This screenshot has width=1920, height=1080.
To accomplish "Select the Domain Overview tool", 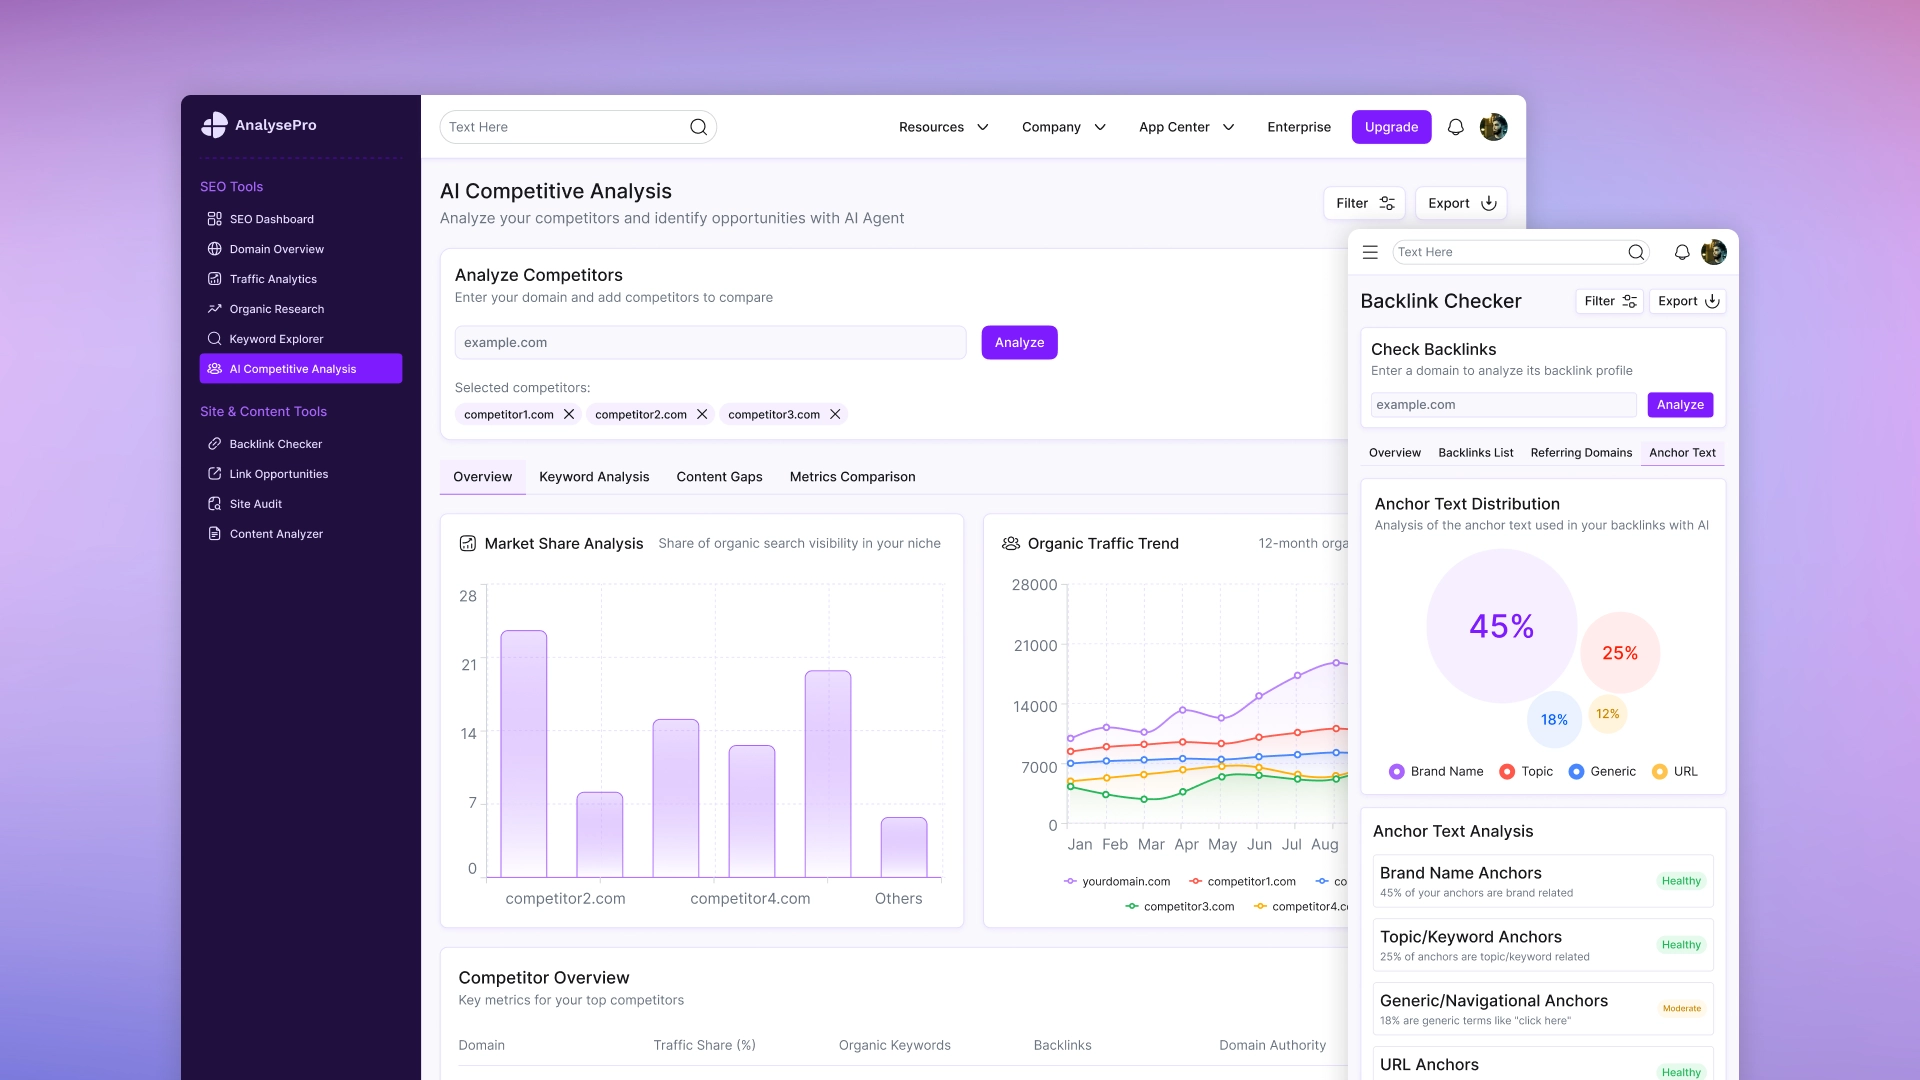I will (x=276, y=248).
